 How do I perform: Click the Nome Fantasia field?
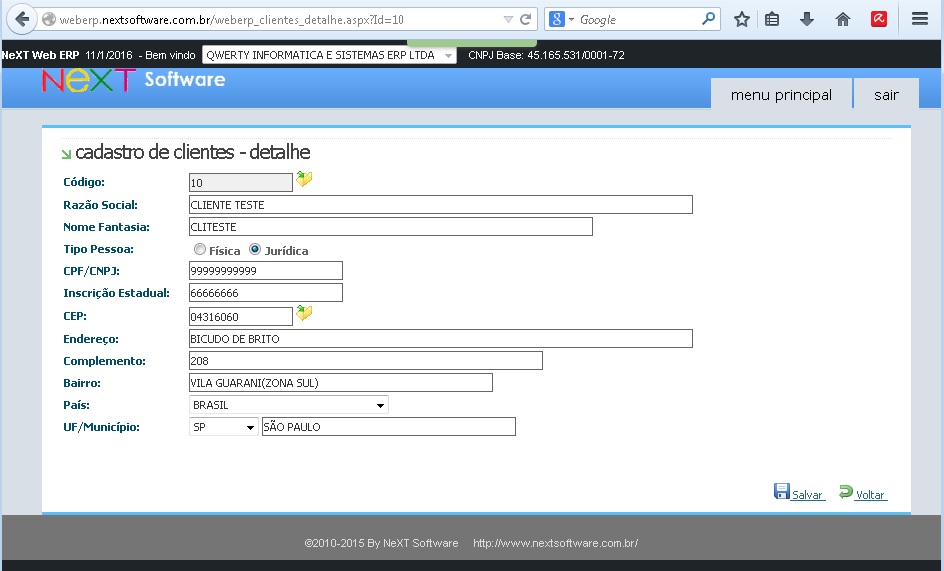[x=391, y=226]
